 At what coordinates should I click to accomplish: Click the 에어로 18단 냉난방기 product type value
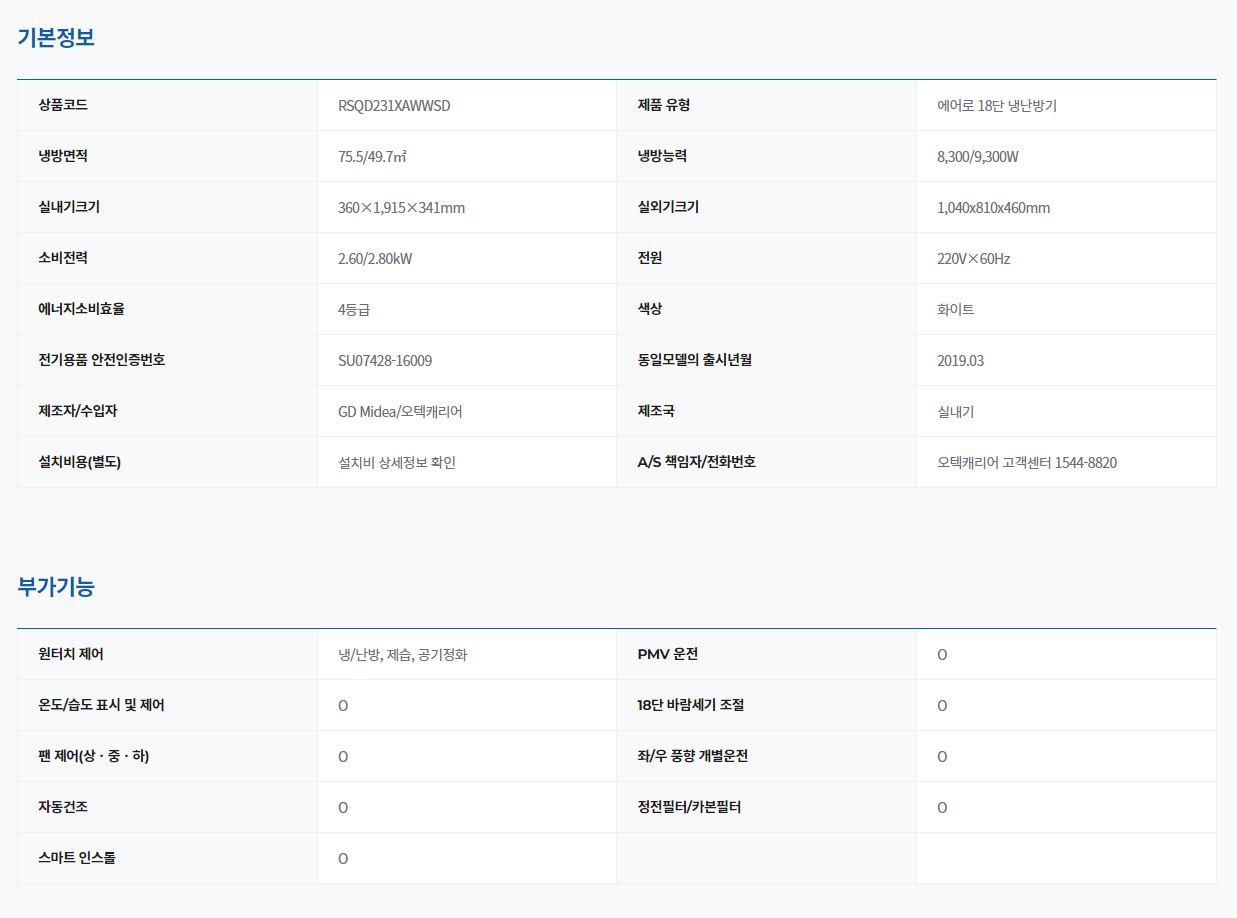click(x=996, y=106)
